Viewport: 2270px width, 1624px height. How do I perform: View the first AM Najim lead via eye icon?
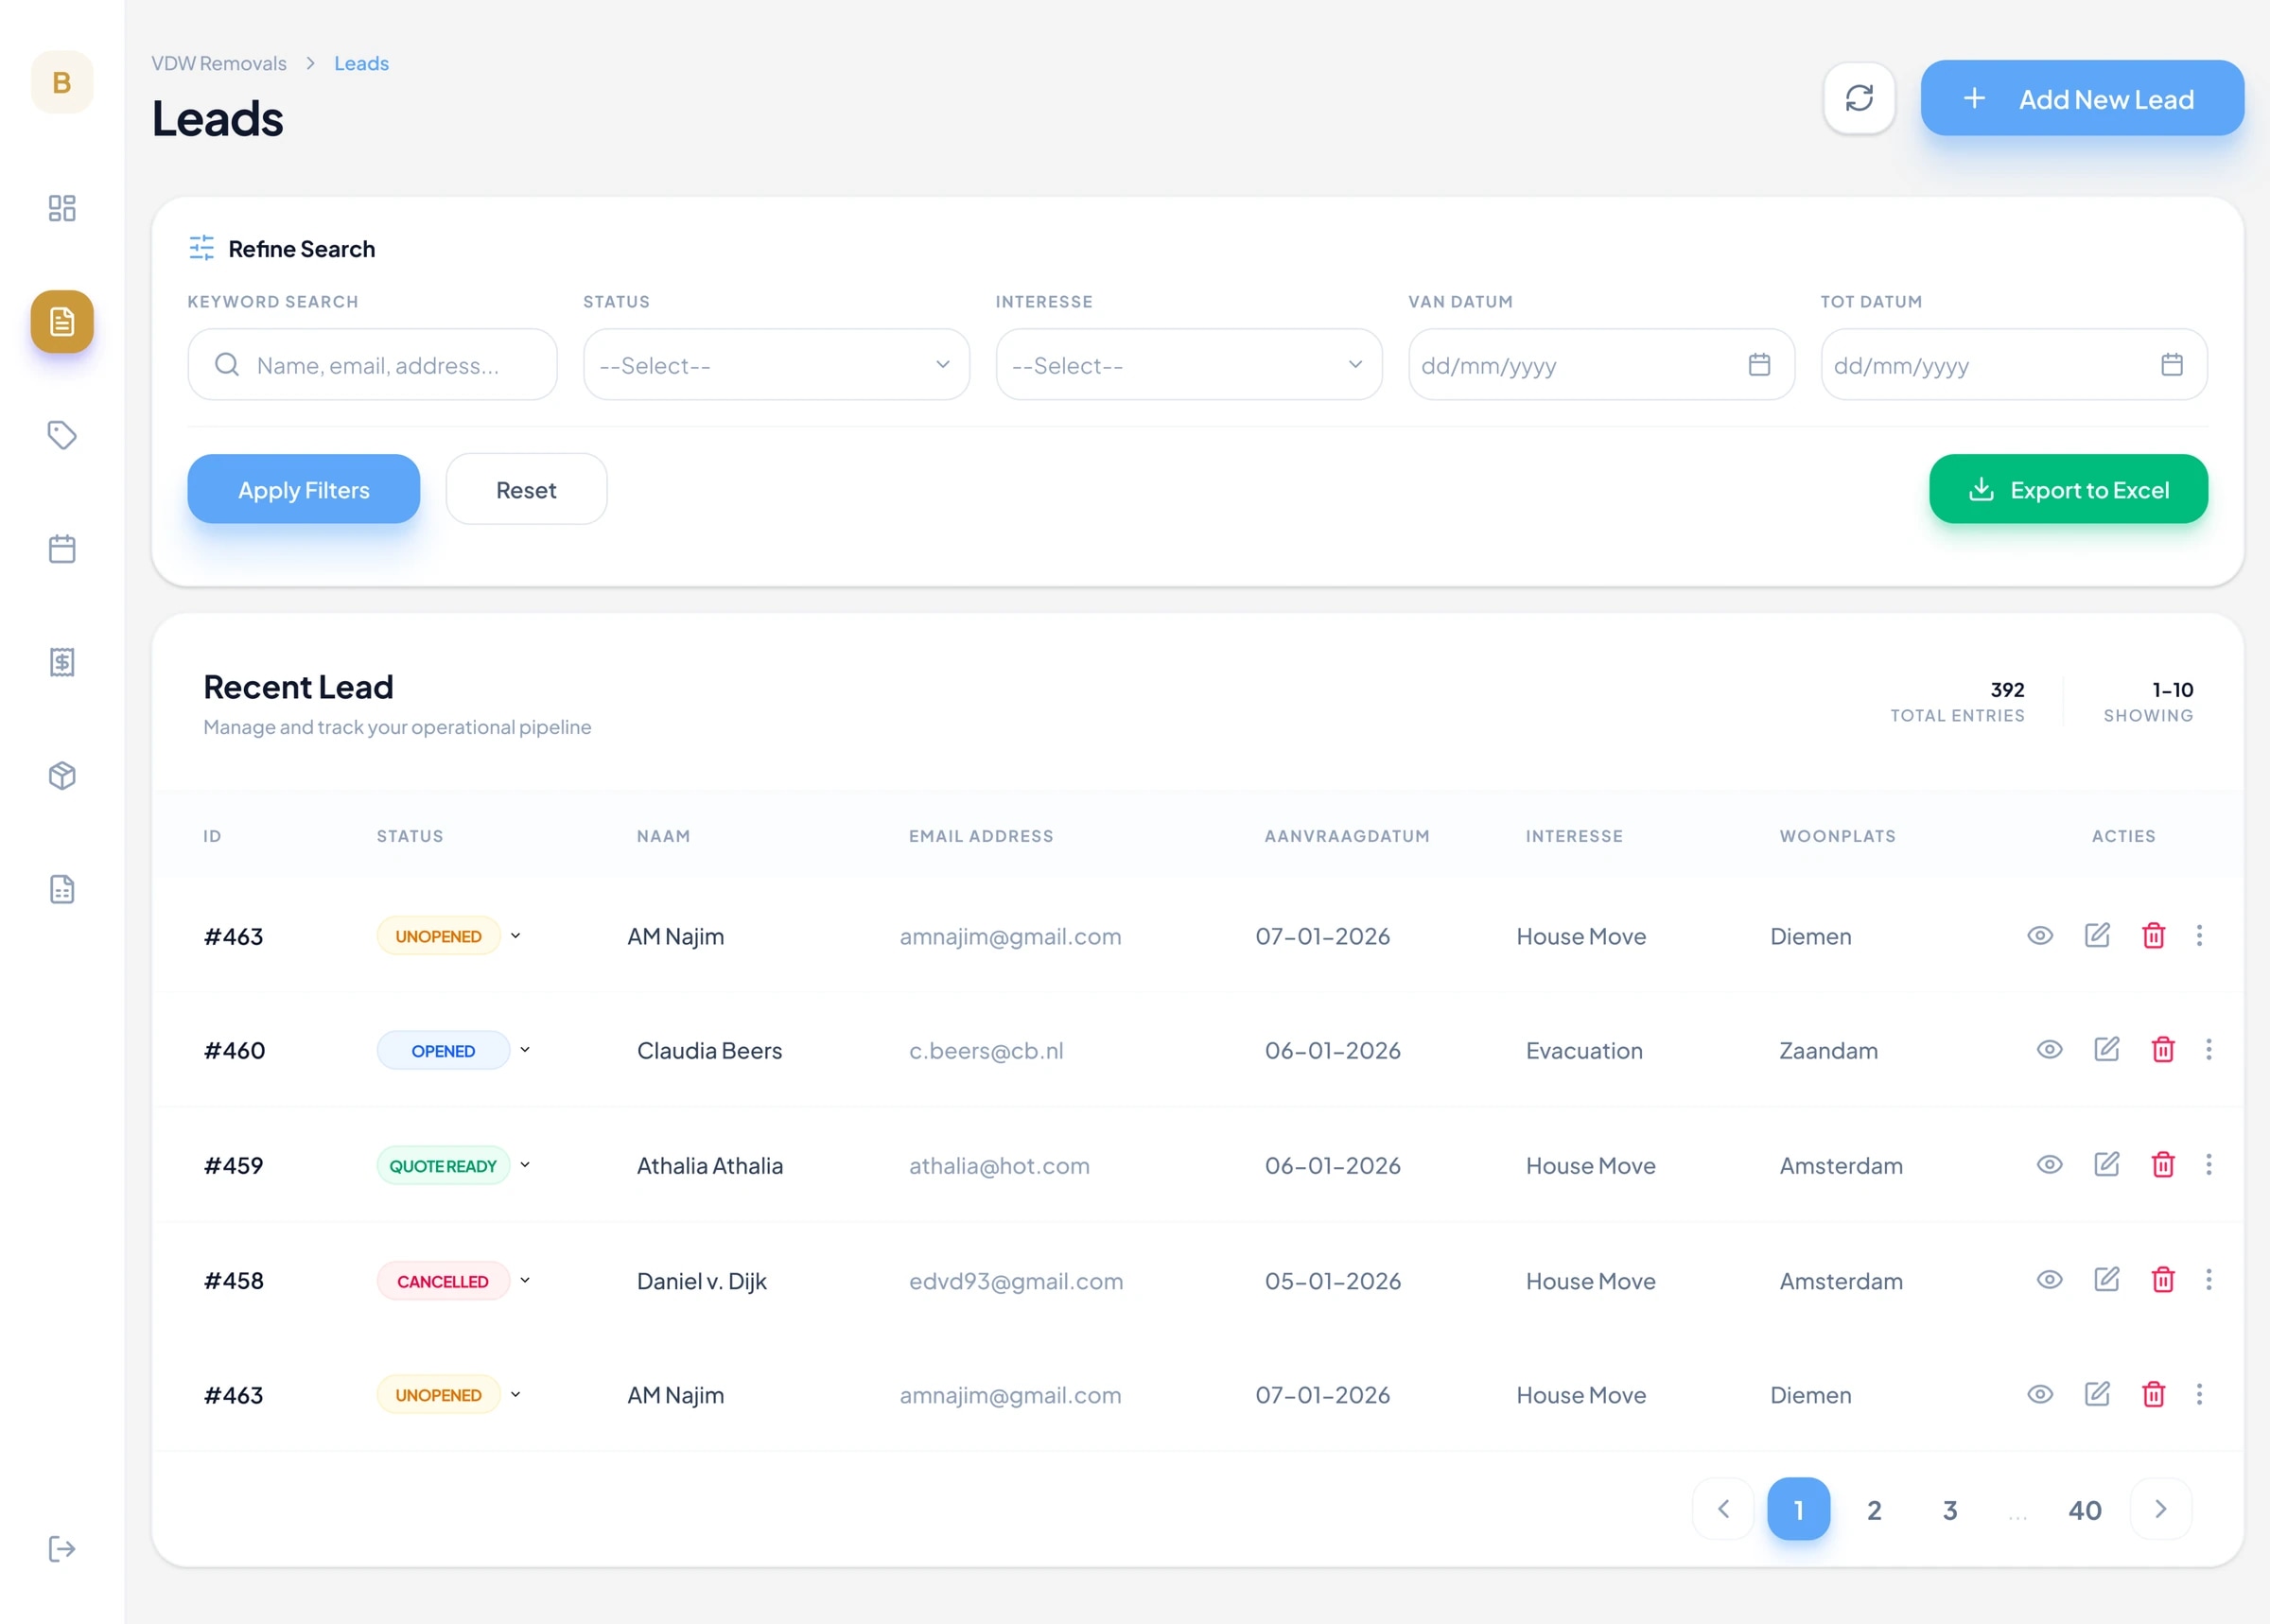[2040, 935]
